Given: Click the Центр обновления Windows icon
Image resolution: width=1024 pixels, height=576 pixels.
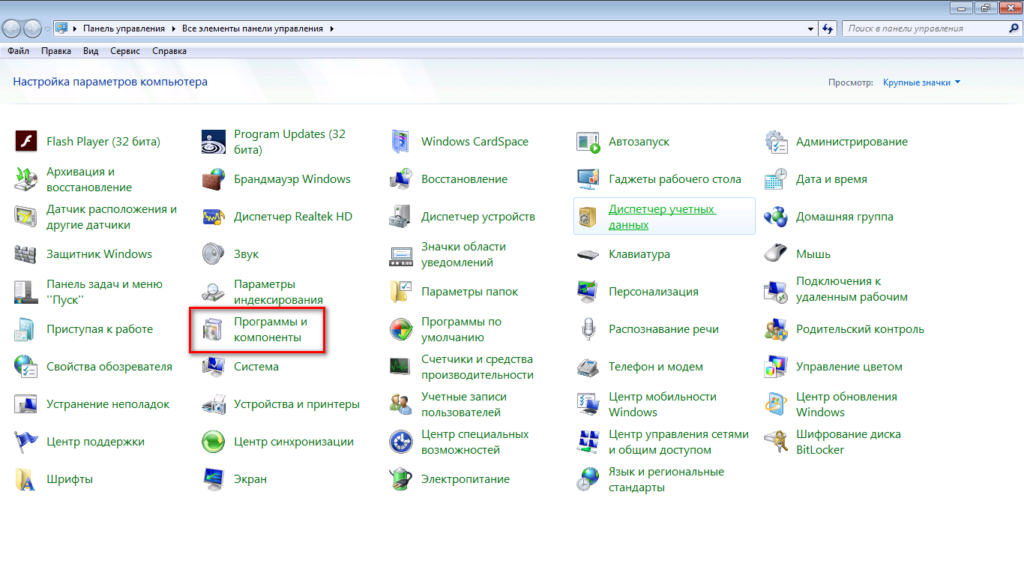Looking at the screenshot, I should tap(776, 404).
